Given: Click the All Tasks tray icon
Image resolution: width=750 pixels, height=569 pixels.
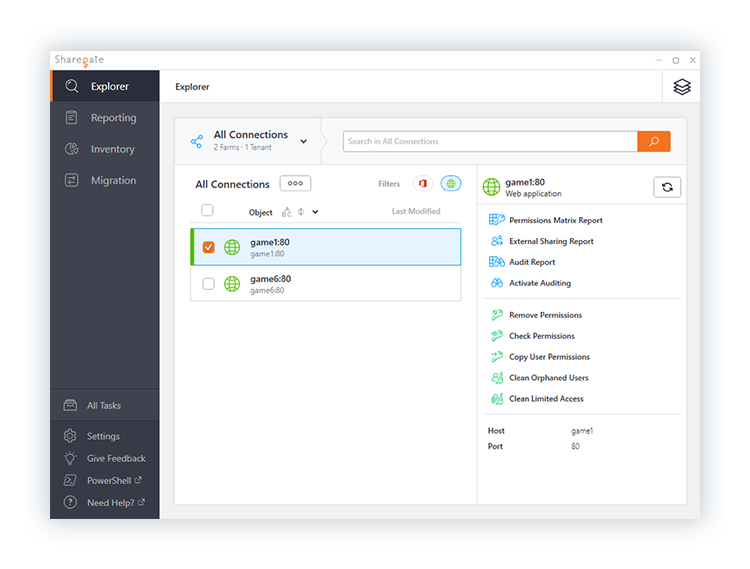Looking at the screenshot, I should coord(70,405).
